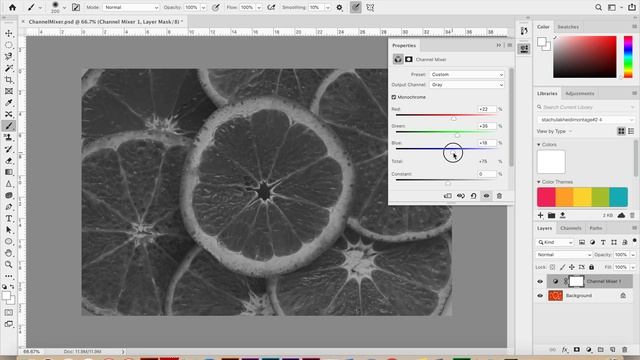
Task: Open Output Channel dropdown showing Gray
Action: point(467,84)
